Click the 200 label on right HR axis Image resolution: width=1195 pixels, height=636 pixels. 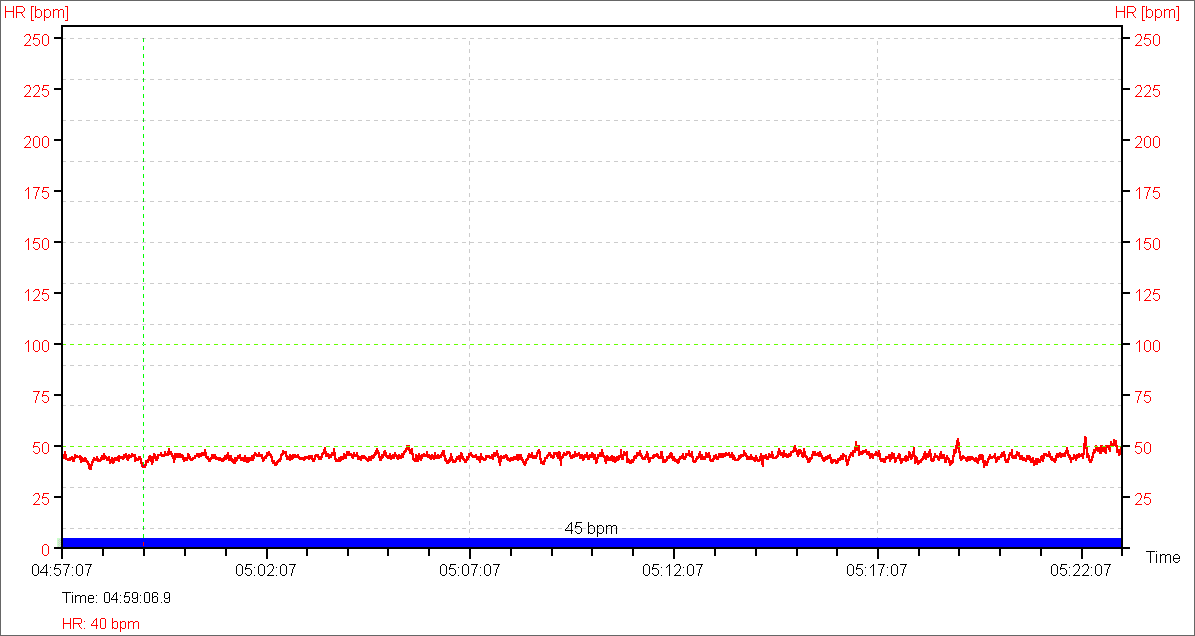click(1148, 142)
